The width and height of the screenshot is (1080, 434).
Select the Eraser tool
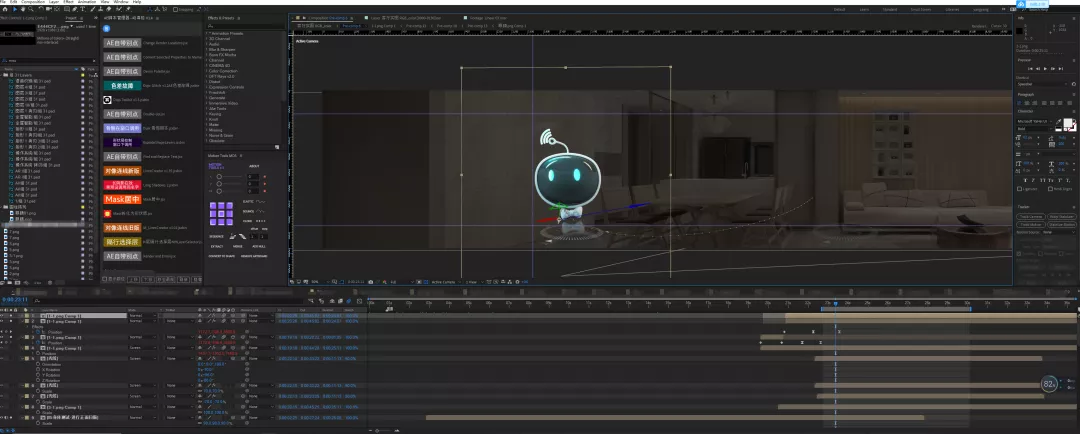(x=109, y=10)
